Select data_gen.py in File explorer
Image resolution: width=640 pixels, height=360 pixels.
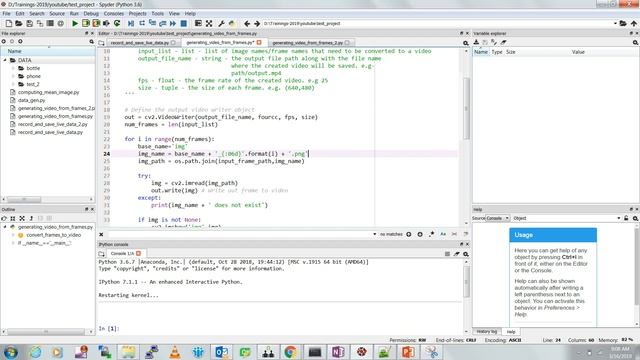point(31,100)
